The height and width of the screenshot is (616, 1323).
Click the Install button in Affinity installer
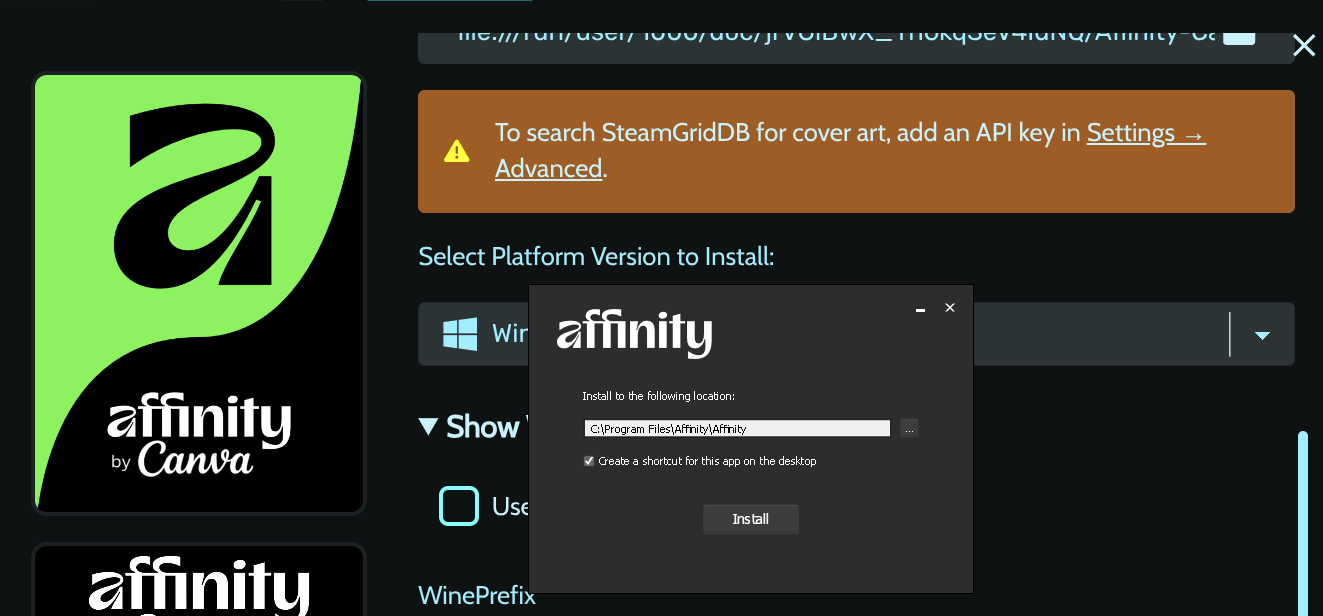(x=750, y=519)
